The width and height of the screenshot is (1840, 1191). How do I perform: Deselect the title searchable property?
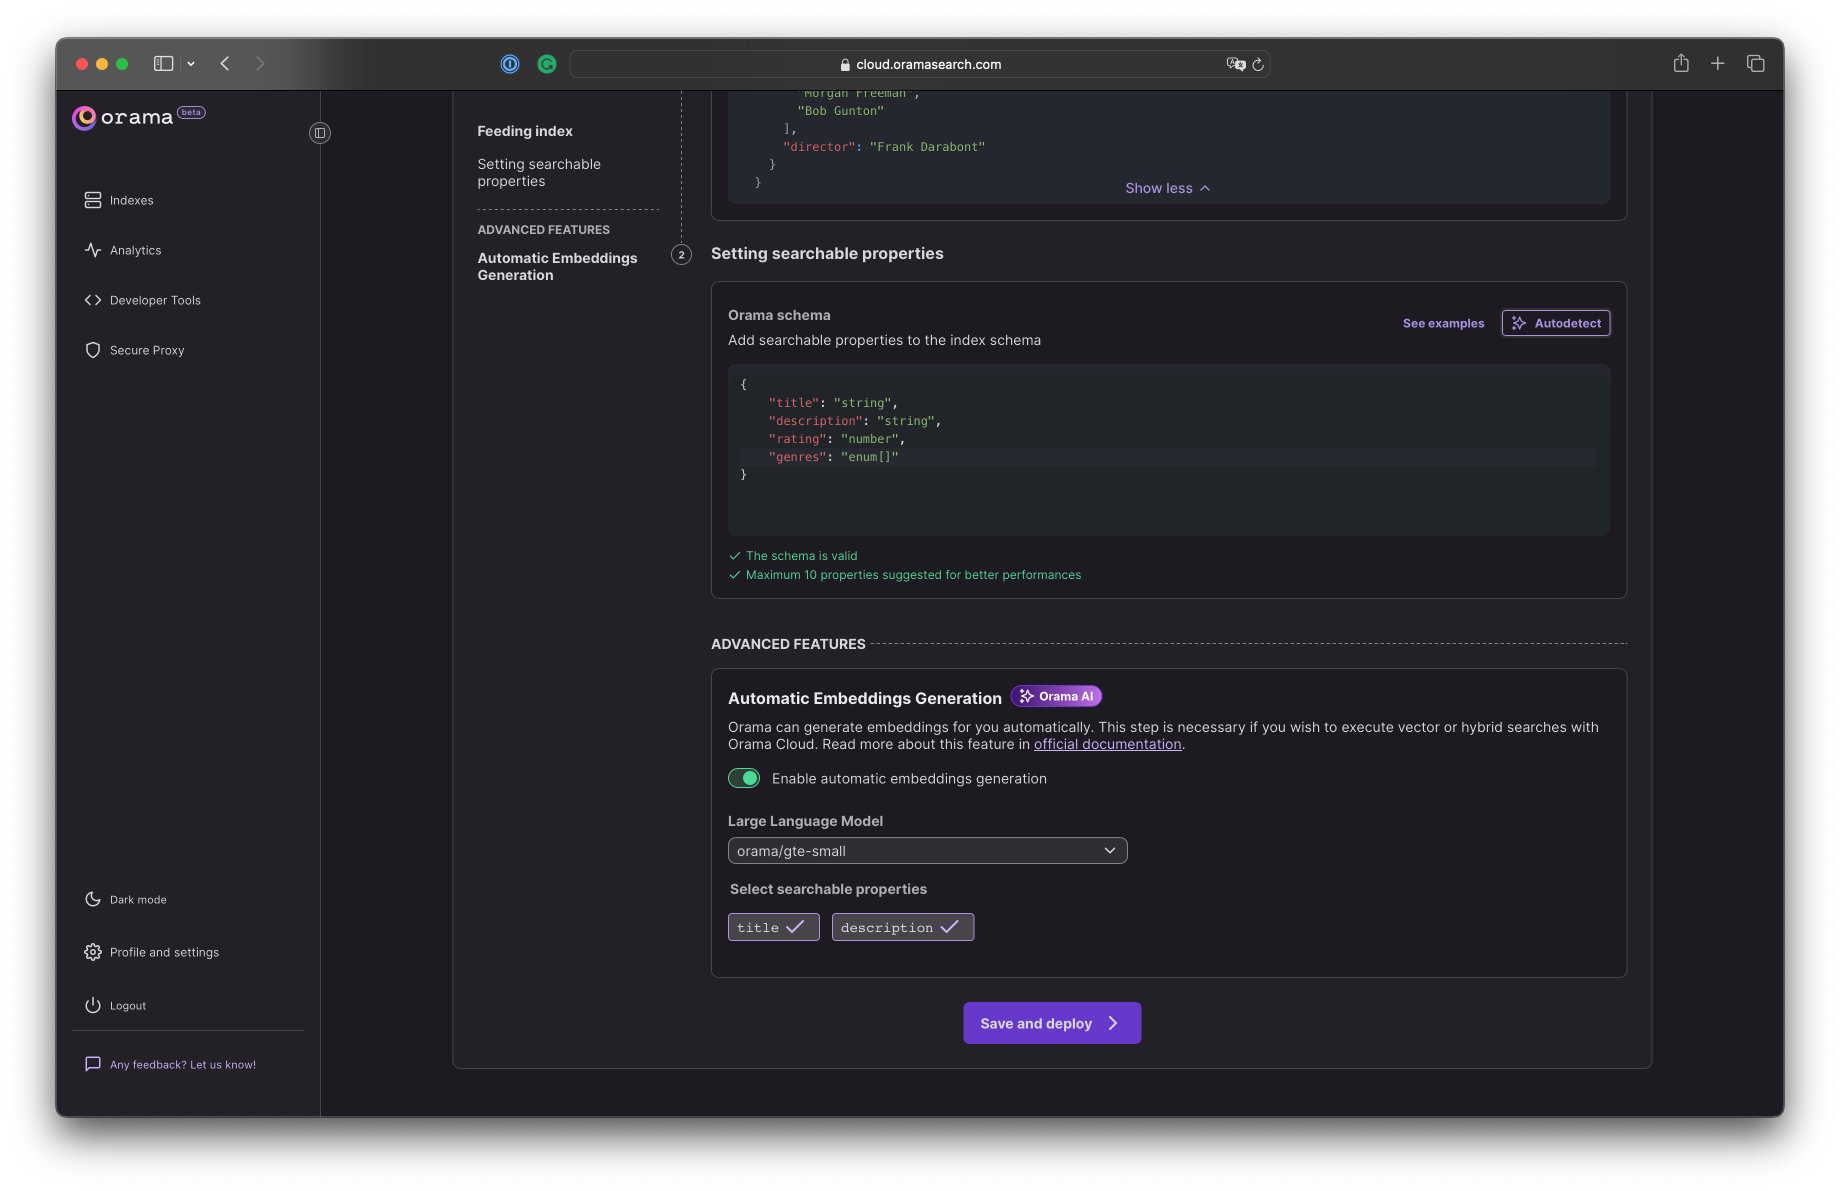[x=773, y=927]
